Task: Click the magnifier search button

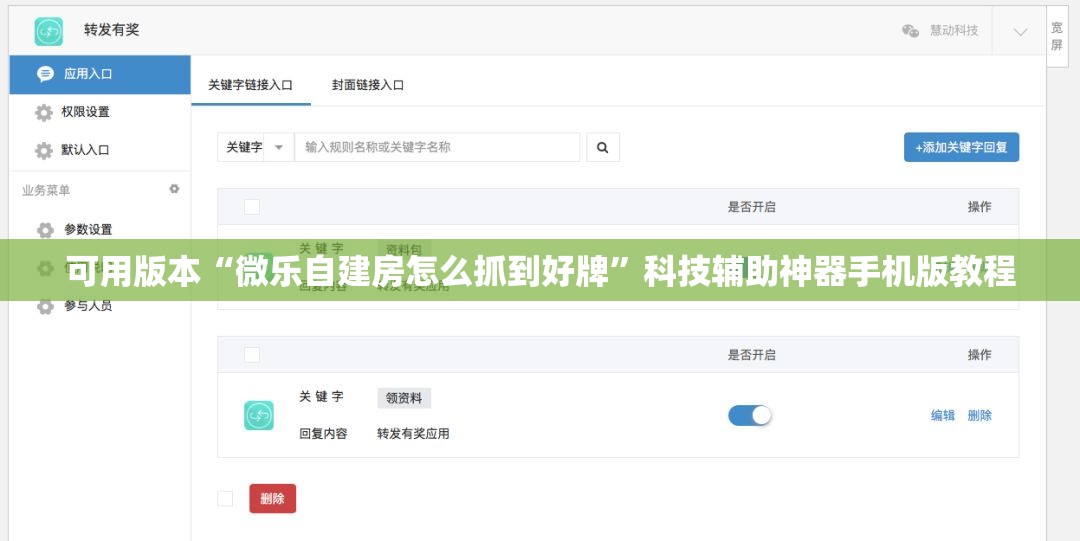Action: point(603,147)
